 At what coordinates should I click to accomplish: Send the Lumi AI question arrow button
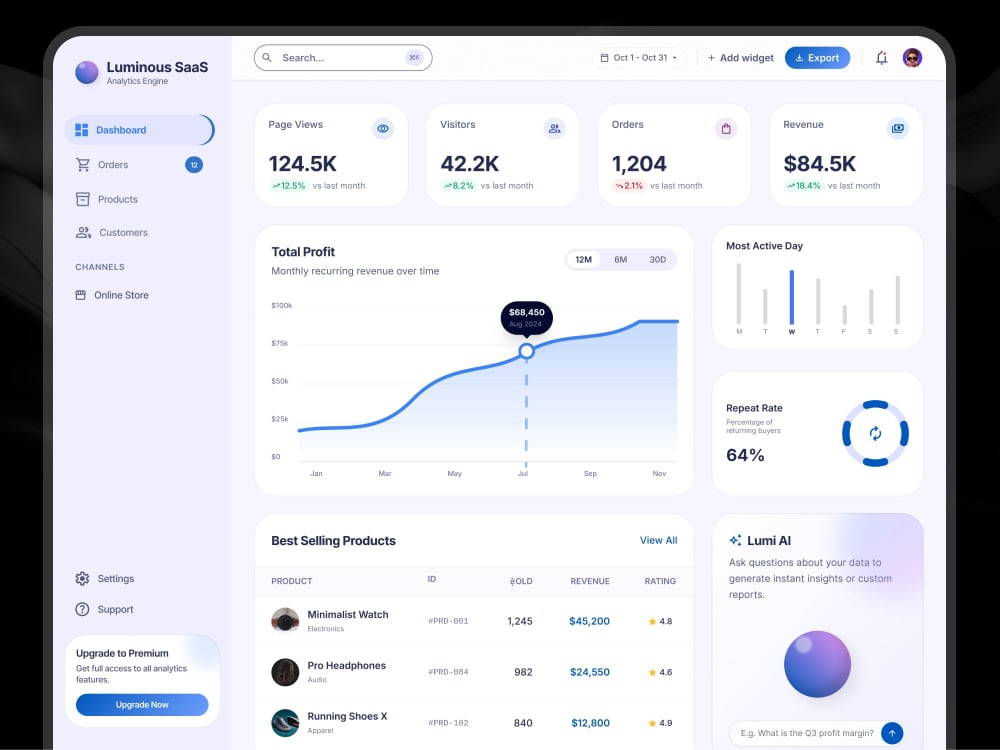[x=892, y=733]
